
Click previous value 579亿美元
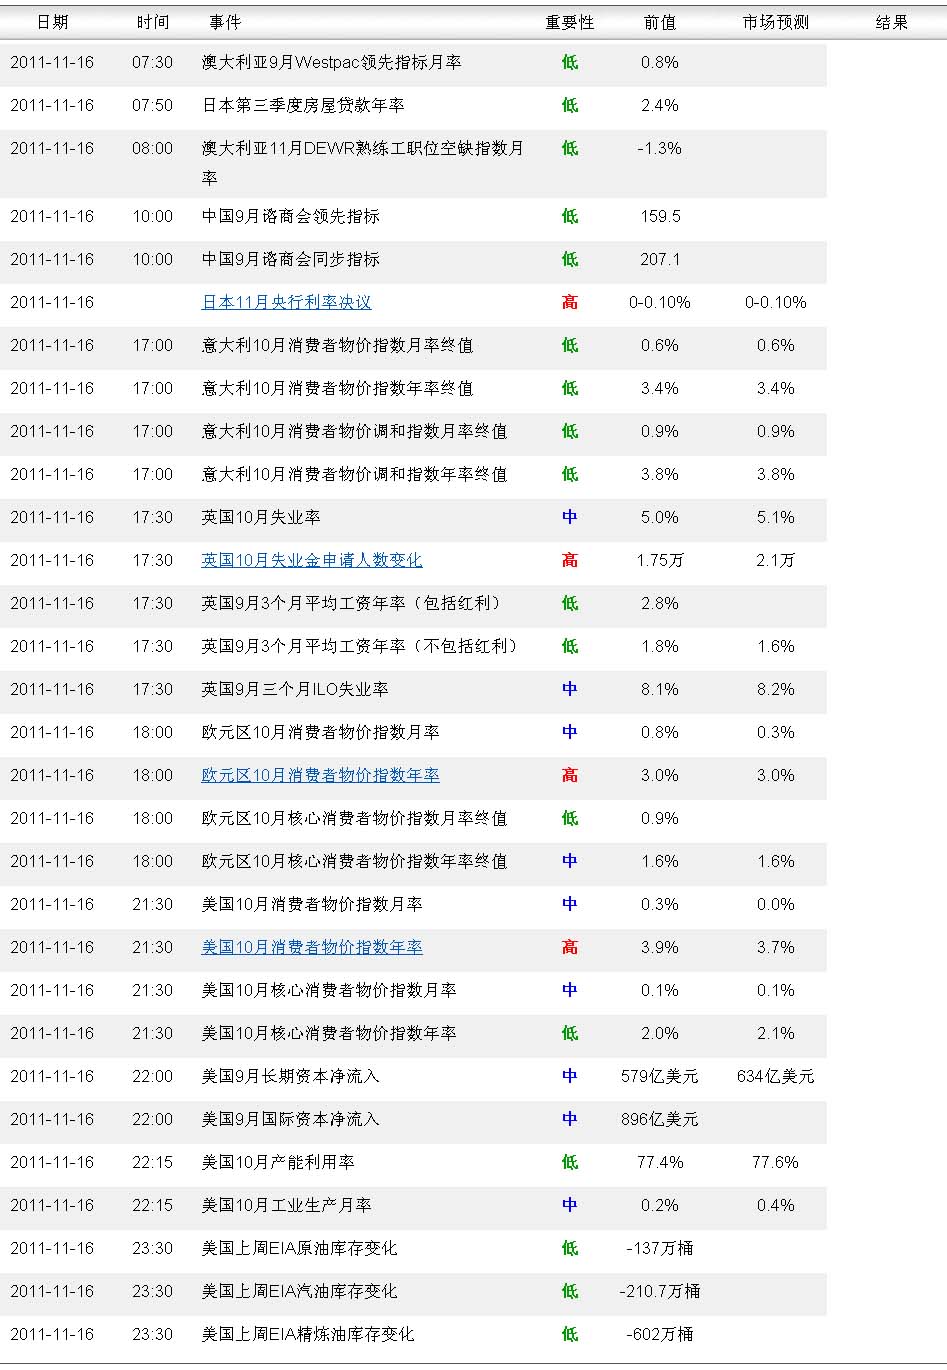click(660, 1076)
